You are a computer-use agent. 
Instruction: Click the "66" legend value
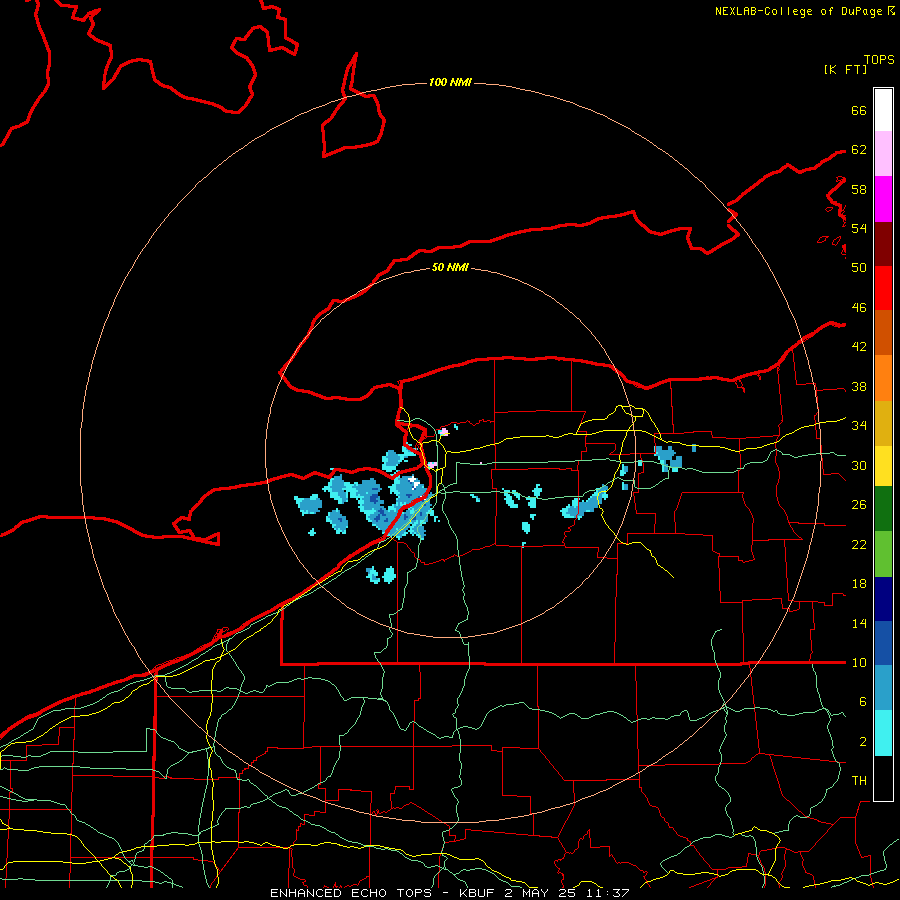click(x=859, y=111)
